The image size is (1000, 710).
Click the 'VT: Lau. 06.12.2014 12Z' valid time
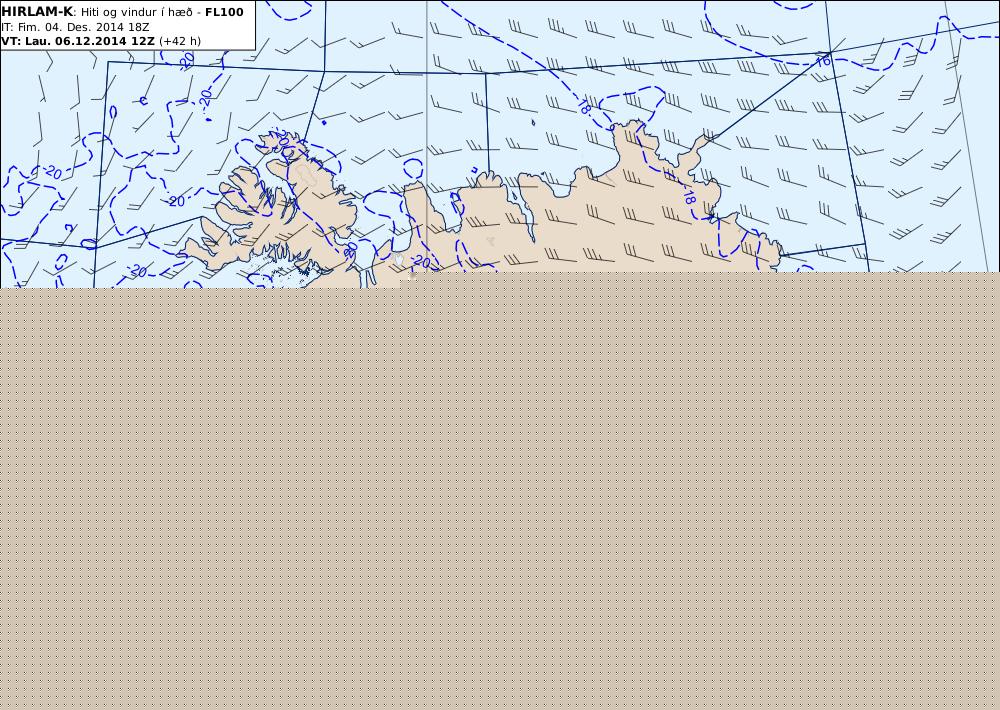click(78, 41)
